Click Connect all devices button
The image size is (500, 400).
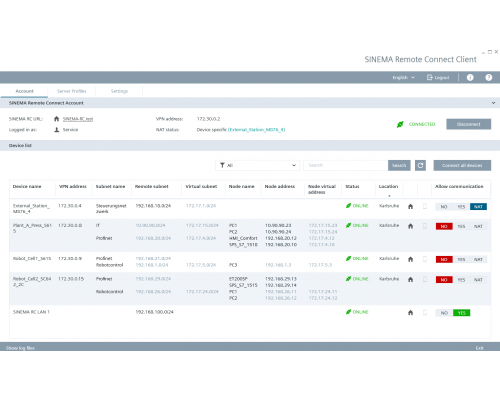[x=462, y=165]
